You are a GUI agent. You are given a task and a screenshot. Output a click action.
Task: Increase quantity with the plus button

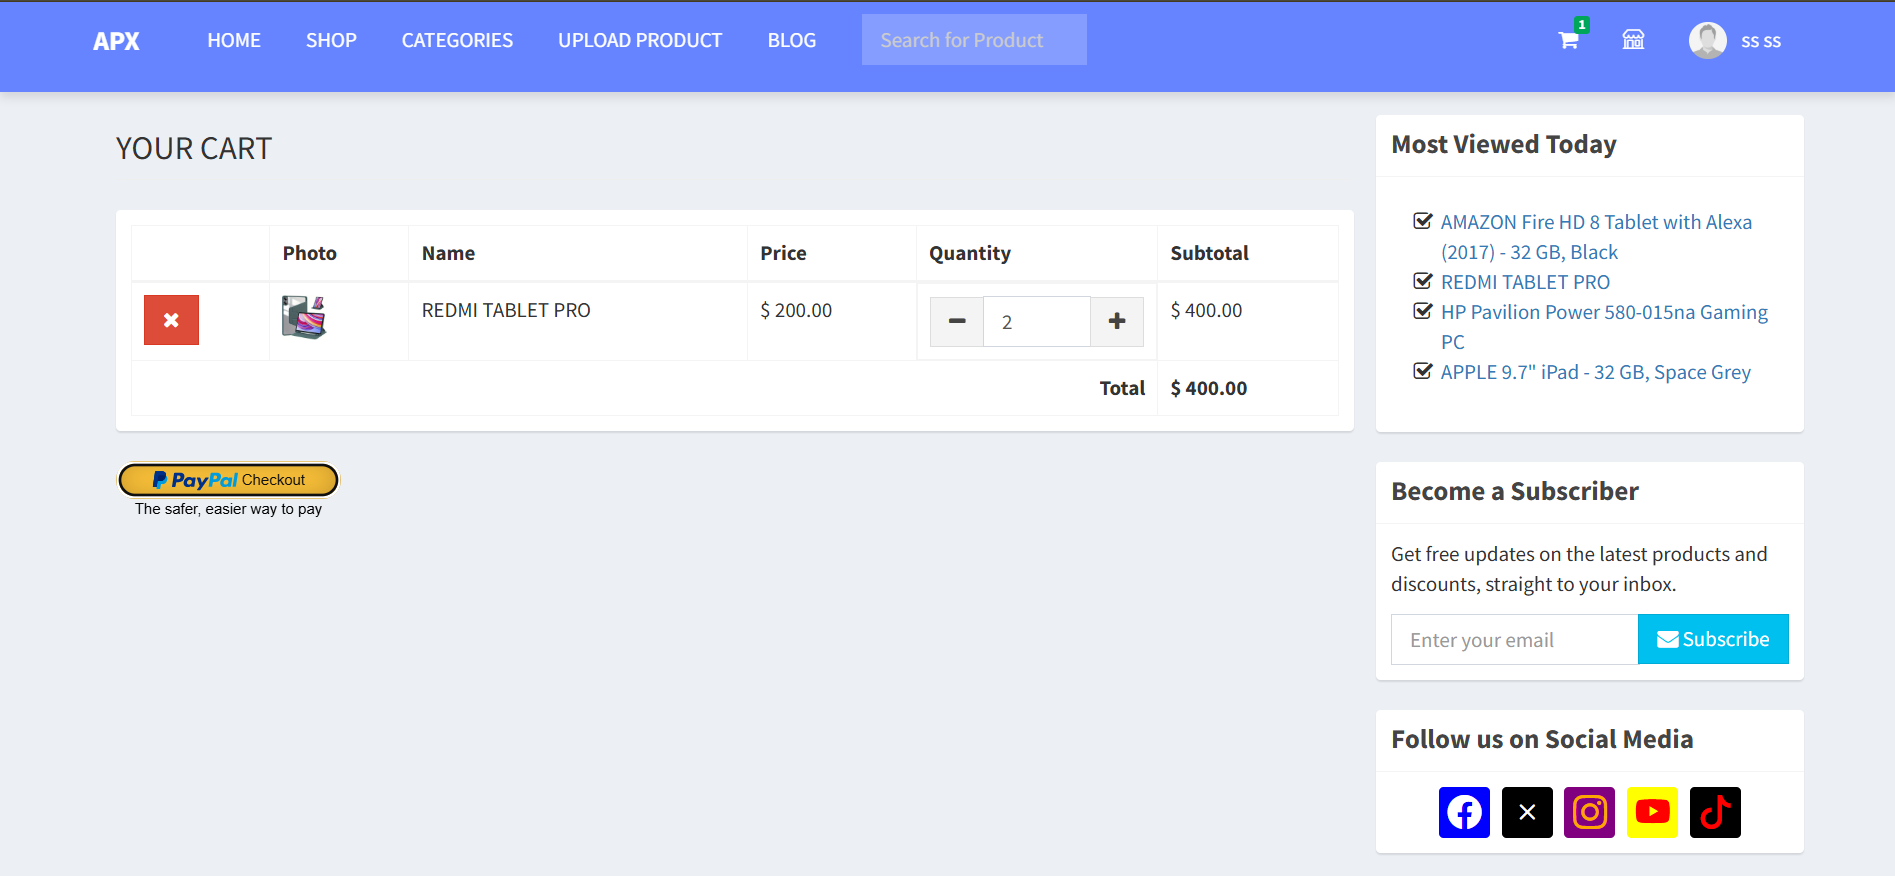[1117, 321]
